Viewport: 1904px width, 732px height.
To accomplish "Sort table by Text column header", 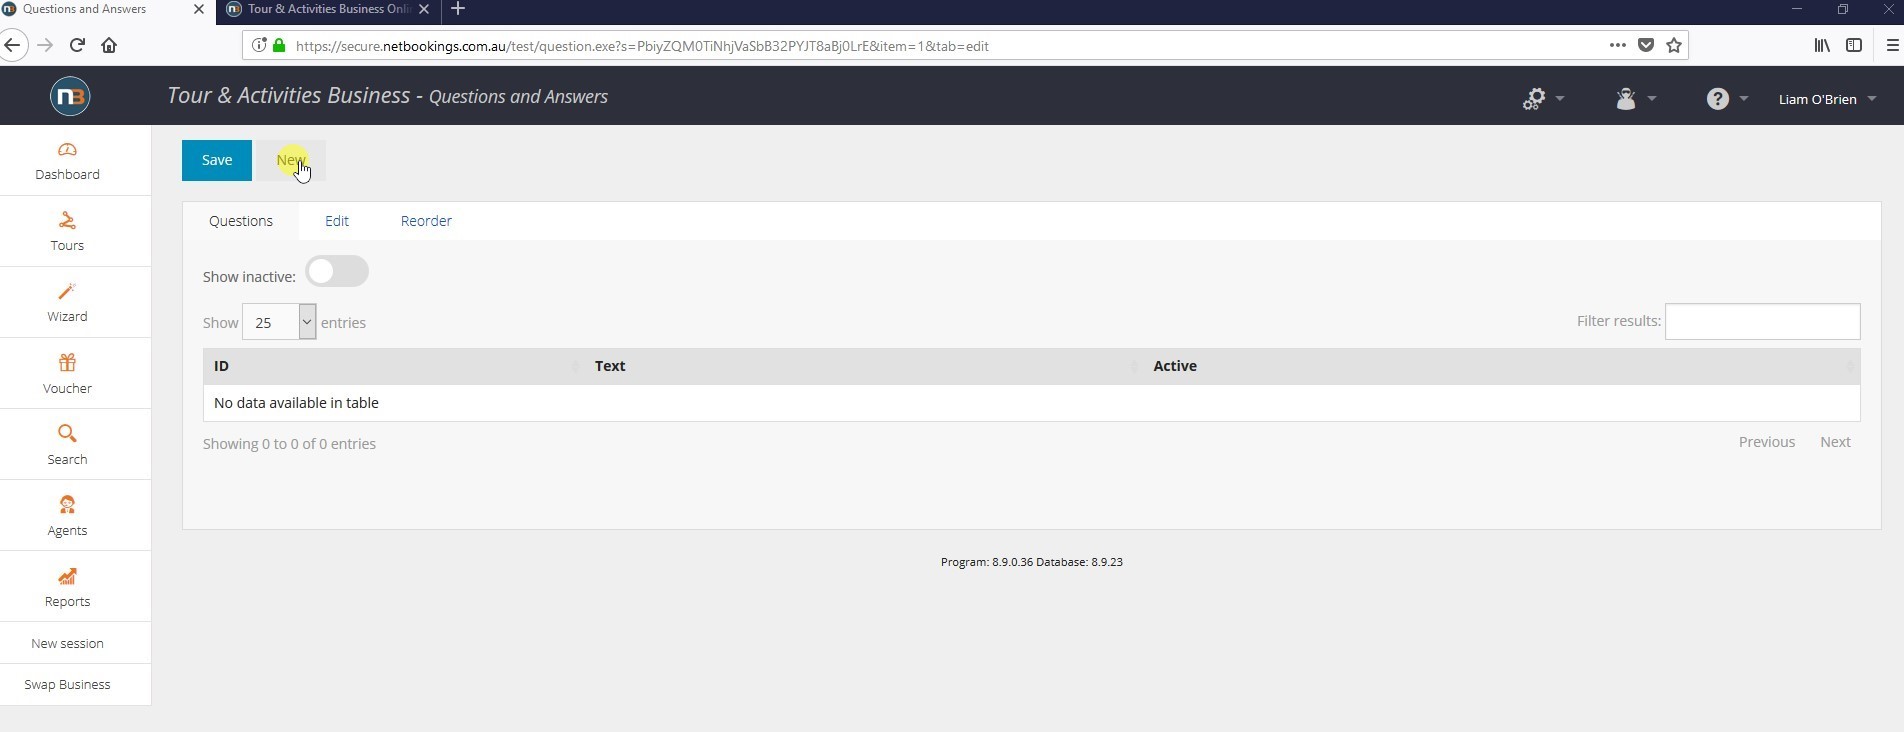I will point(864,366).
